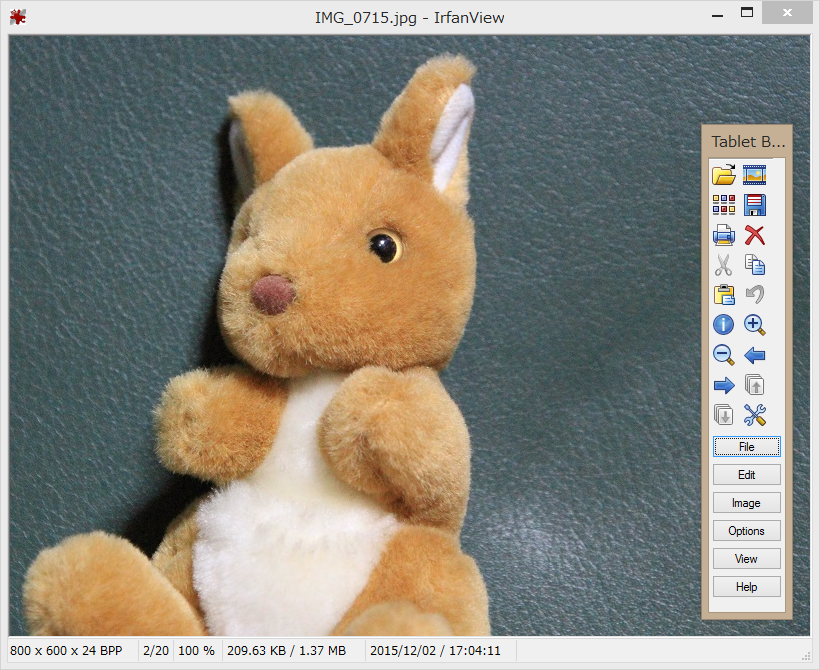Copy the image to clipboard

coord(755,265)
